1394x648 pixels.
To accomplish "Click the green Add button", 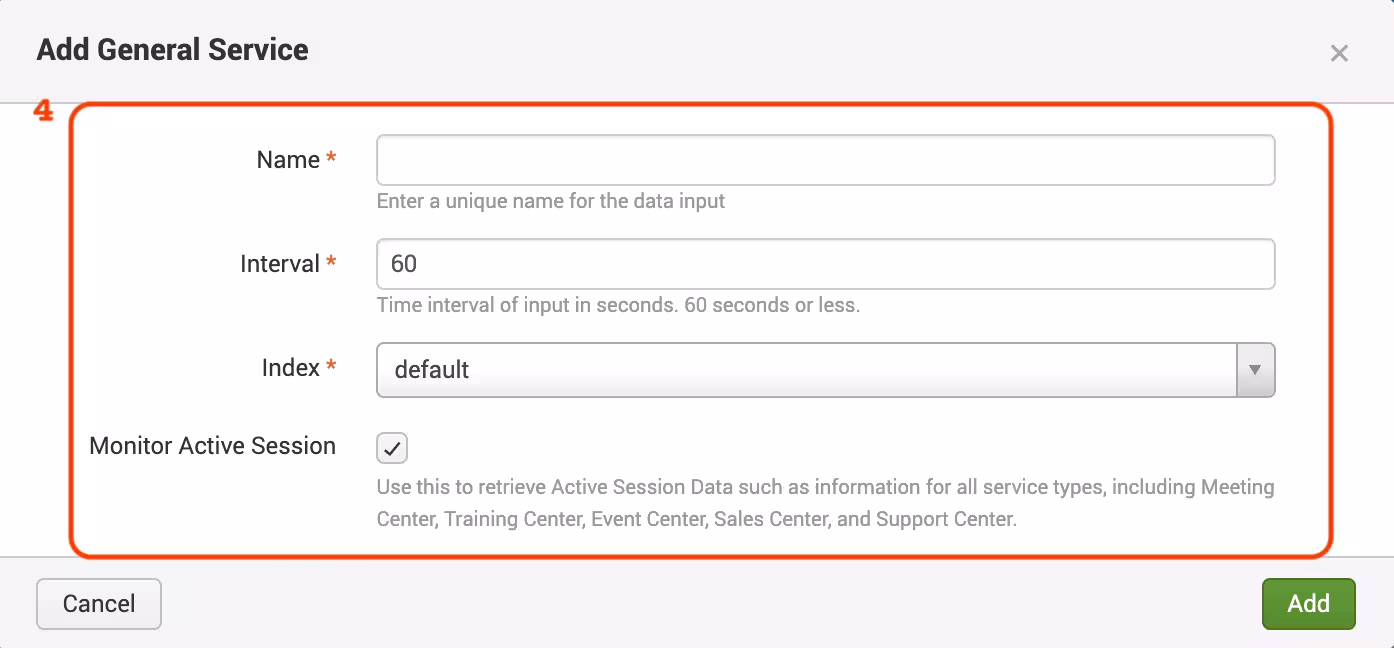I will point(1308,604).
